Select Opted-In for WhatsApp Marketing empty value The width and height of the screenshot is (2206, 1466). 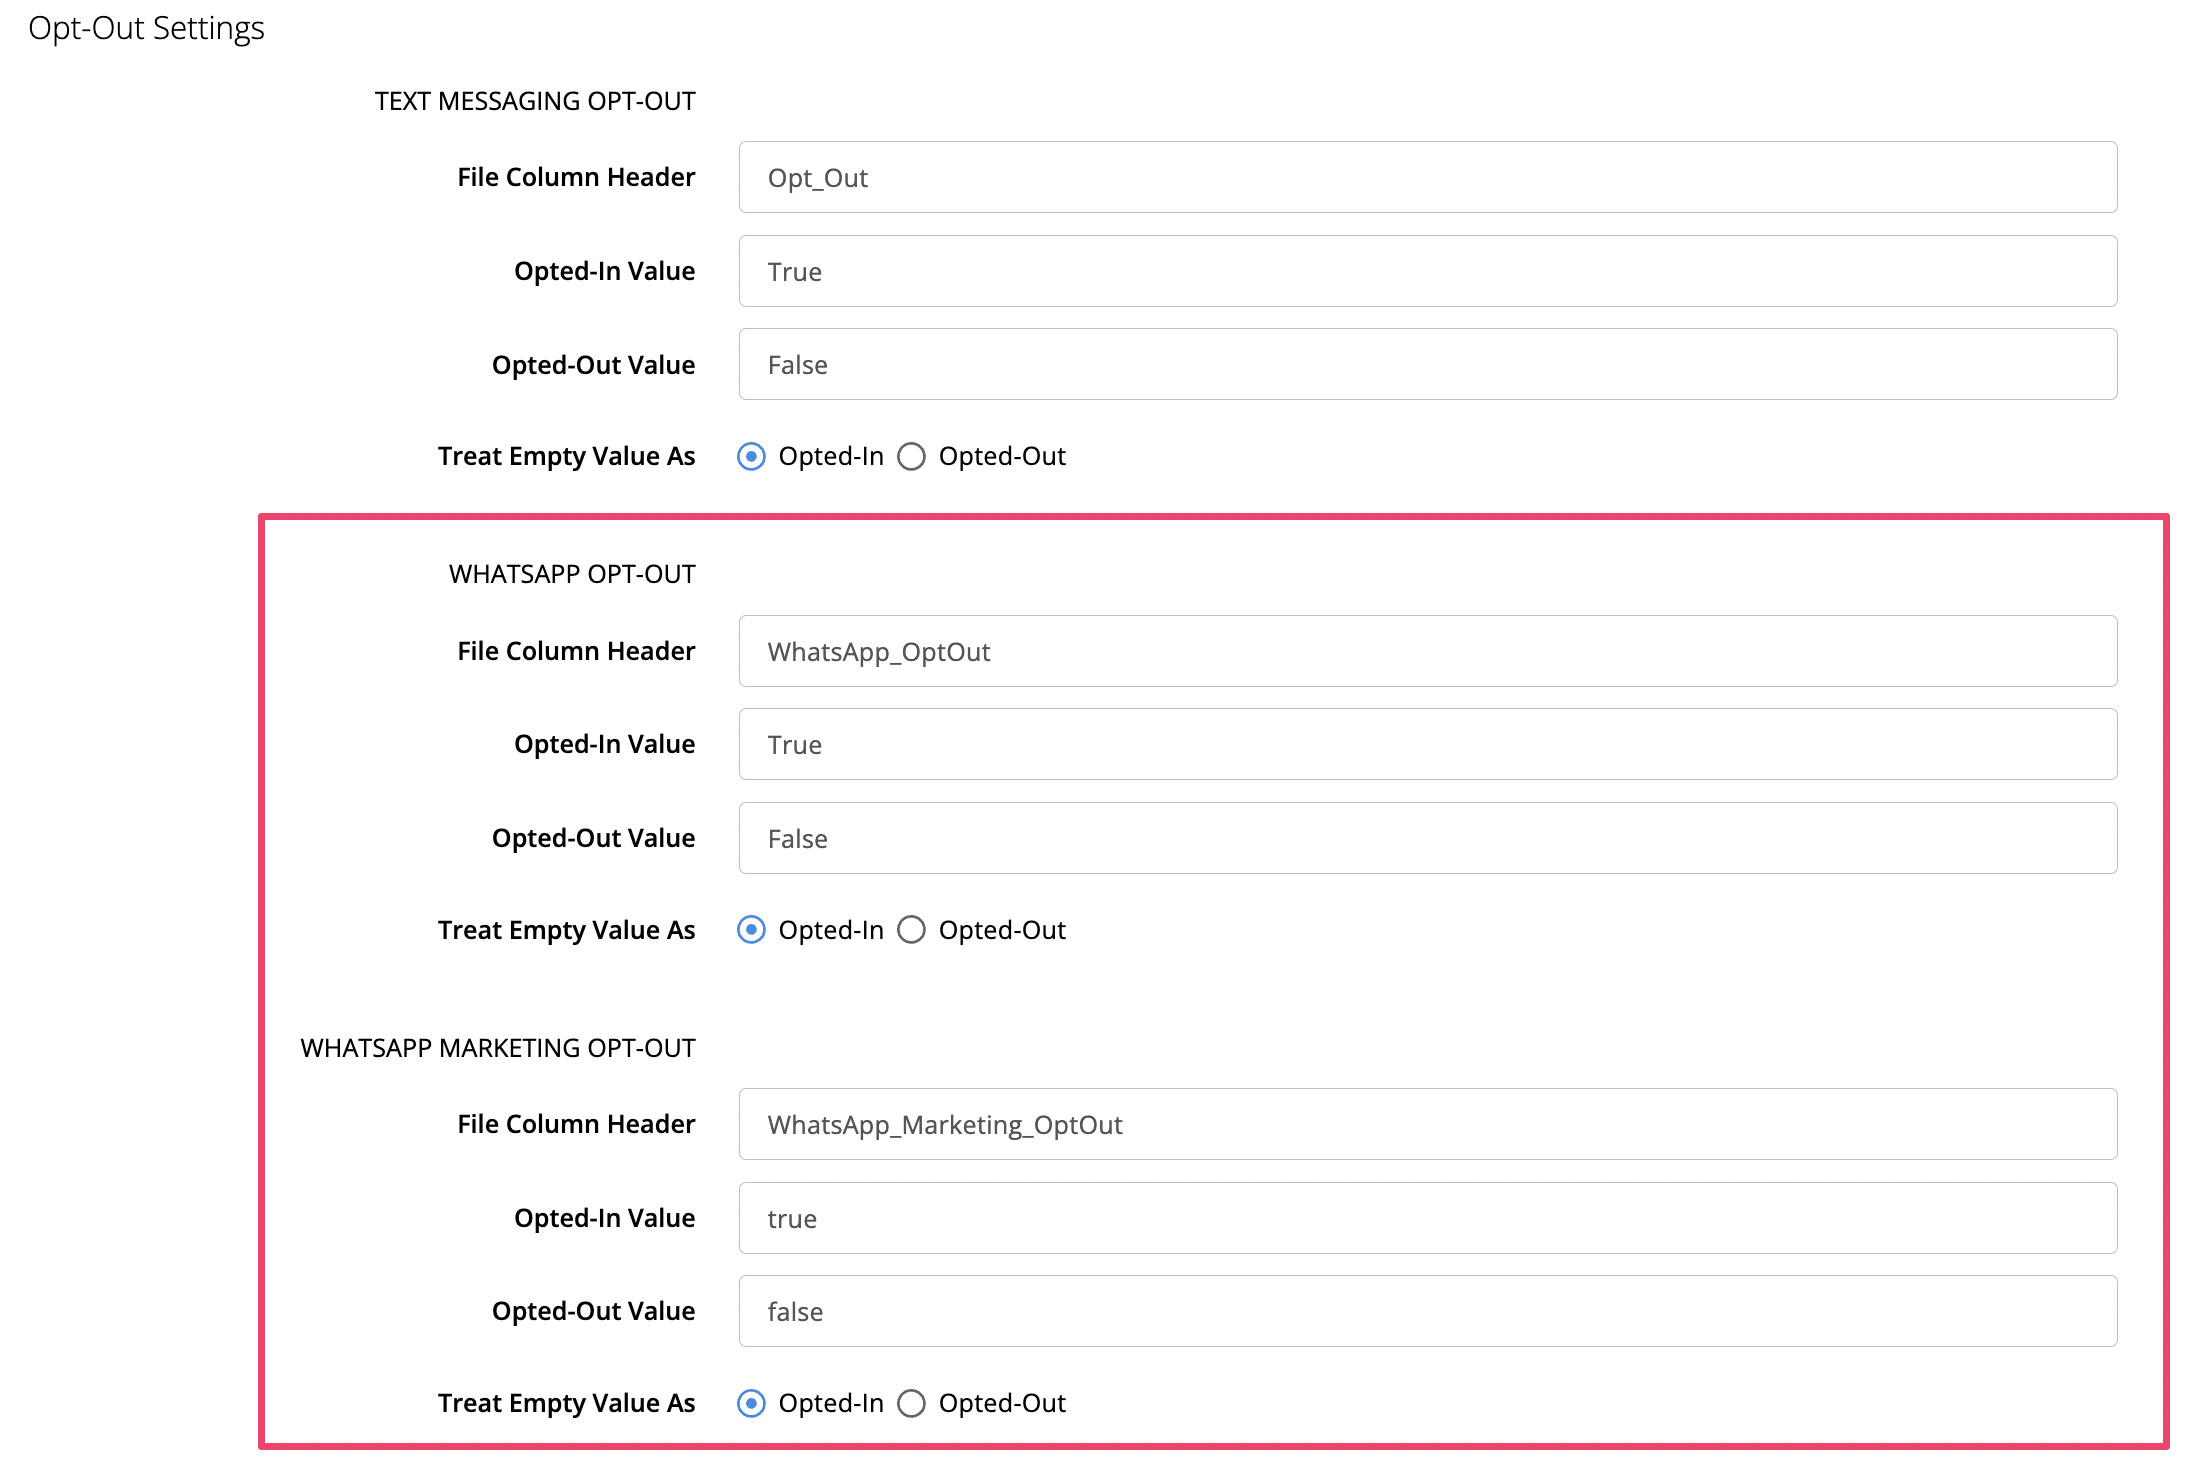751,1403
